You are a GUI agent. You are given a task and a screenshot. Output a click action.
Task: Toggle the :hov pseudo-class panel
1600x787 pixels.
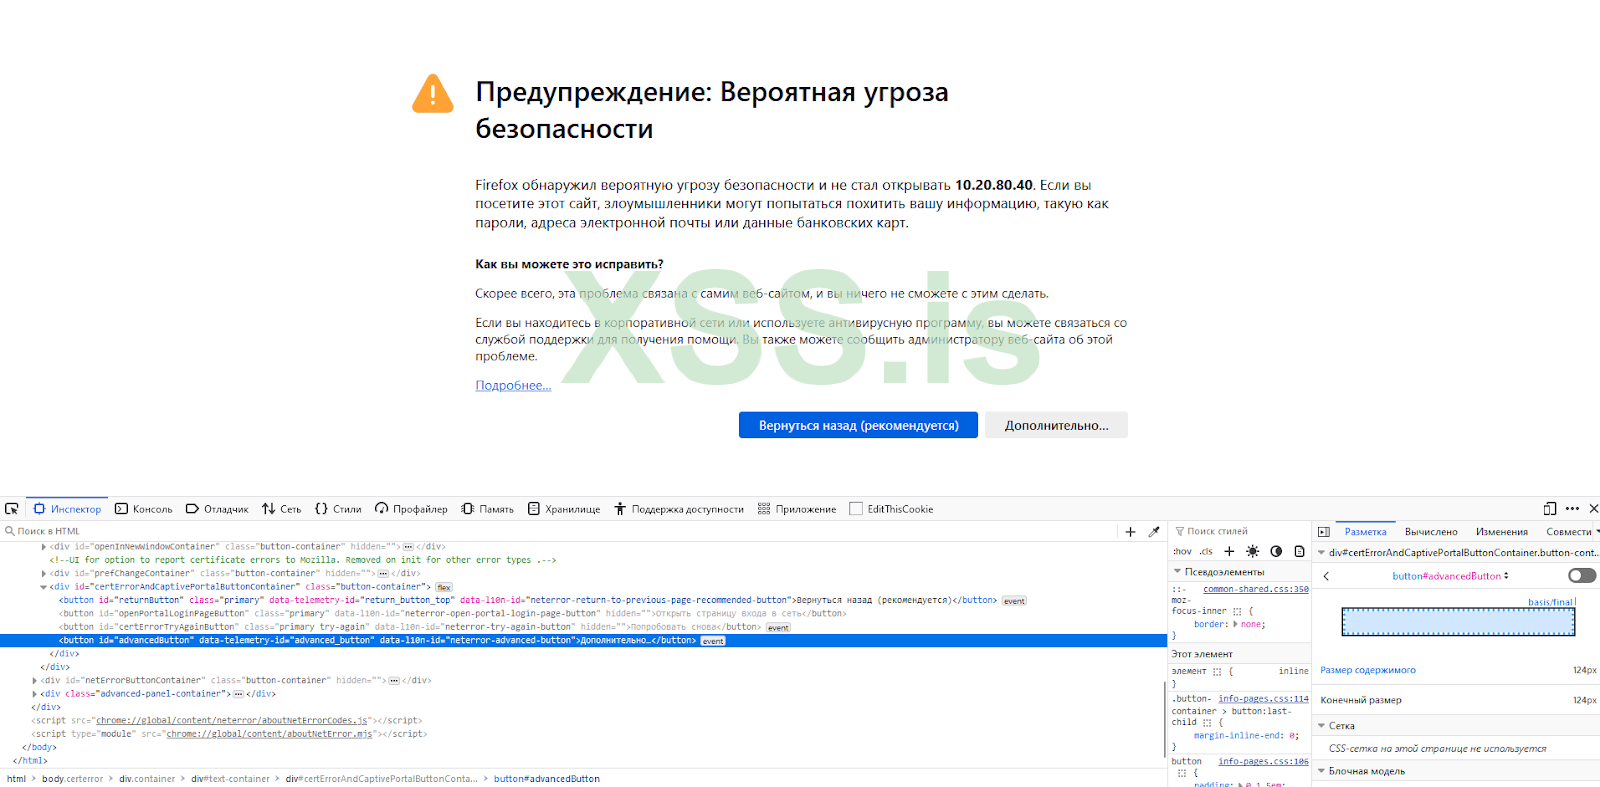[1182, 551]
